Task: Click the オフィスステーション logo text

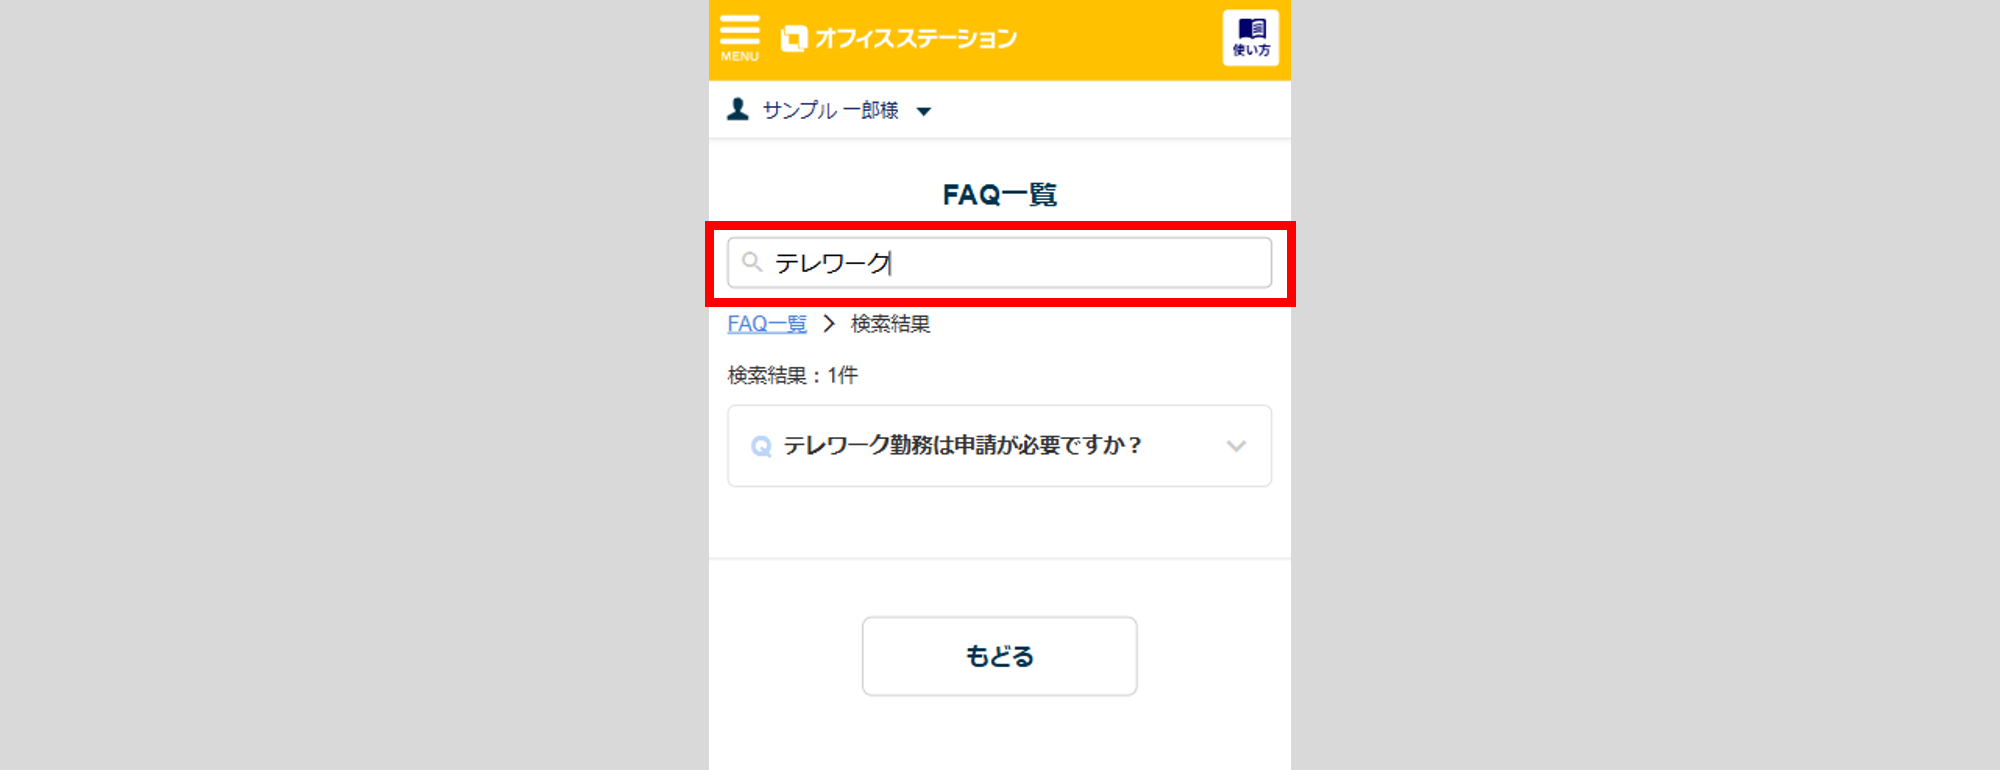Action: (x=916, y=39)
